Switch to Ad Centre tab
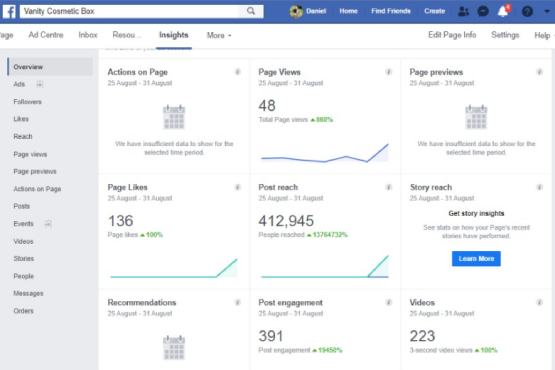This screenshot has height=370, width=555. click(46, 35)
